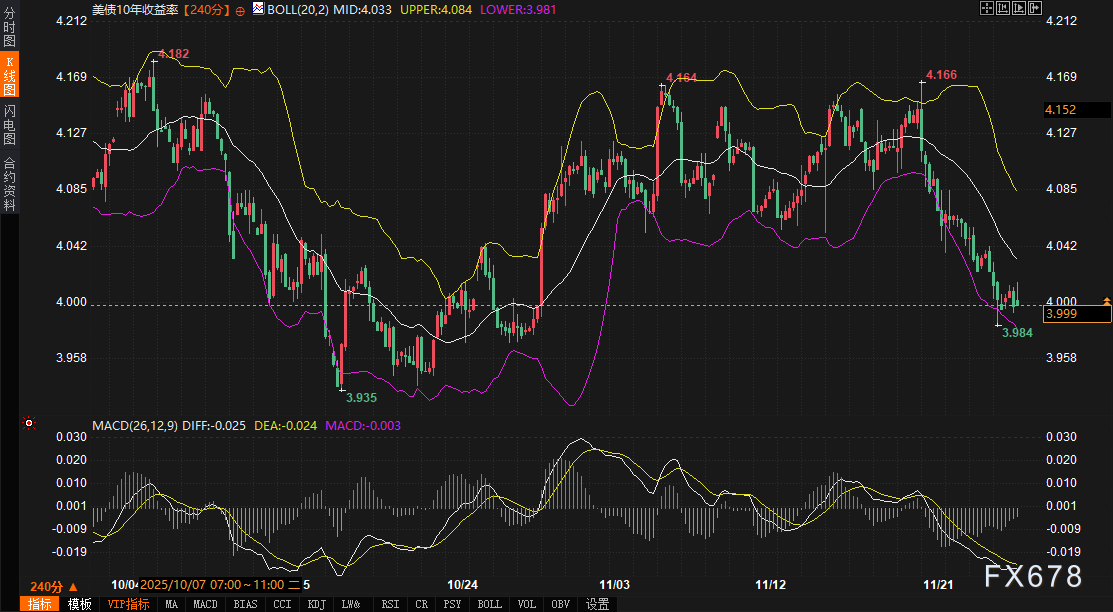Enable the KDJ indicator in bottom bar
Screen dimensions: 1113x612
pyautogui.click(x=317, y=604)
